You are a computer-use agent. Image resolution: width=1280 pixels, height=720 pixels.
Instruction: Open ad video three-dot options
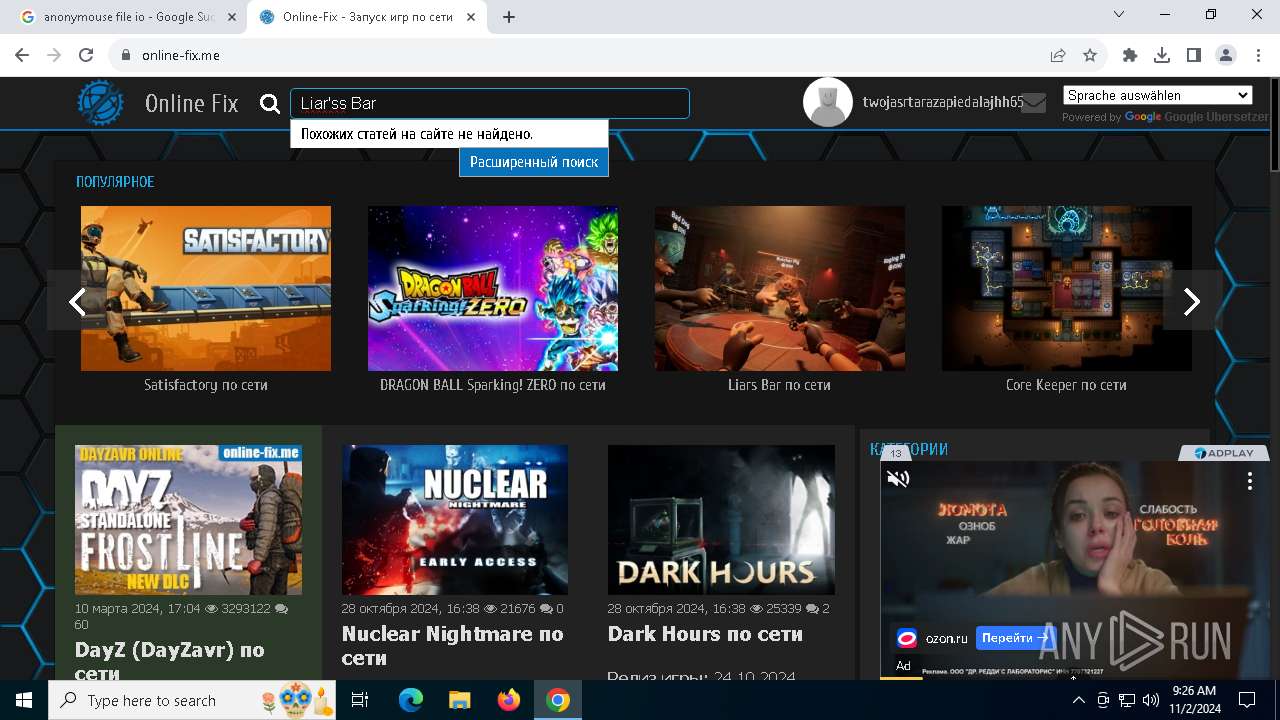tap(1249, 481)
